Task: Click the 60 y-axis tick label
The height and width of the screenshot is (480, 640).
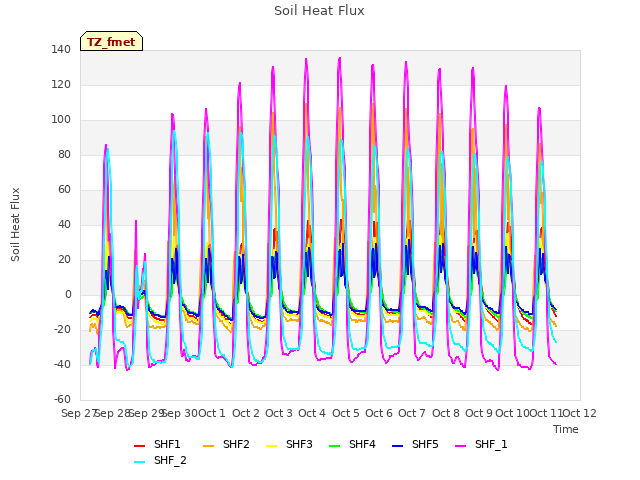Action: (64, 189)
